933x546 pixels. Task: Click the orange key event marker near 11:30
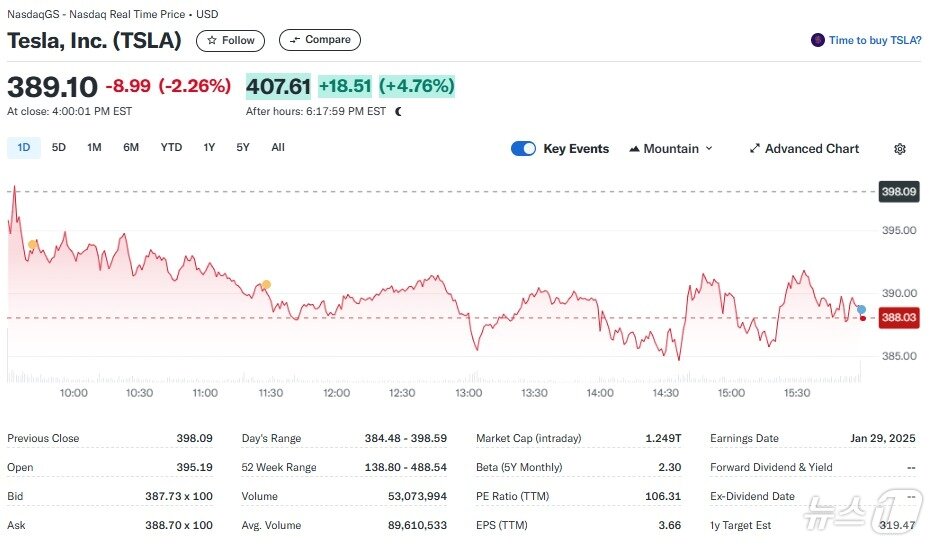click(265, 285)
